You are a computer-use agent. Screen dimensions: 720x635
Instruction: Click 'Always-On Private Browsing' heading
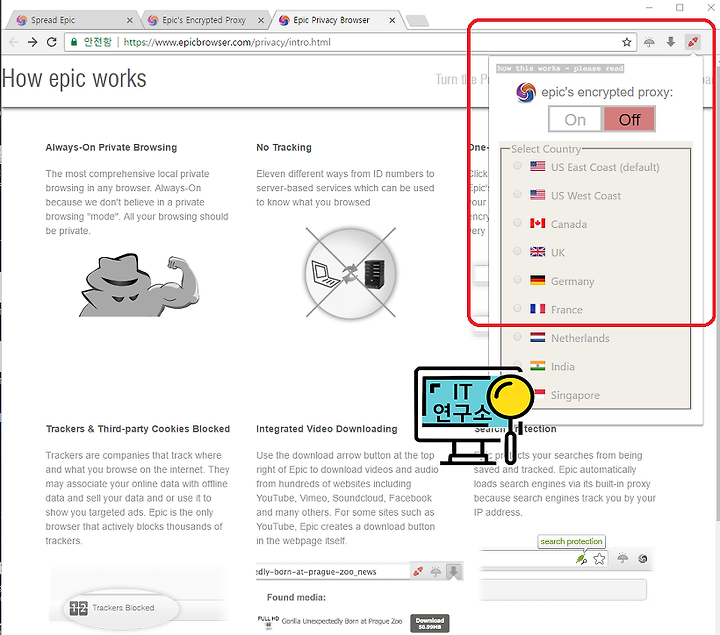coord(111,147)
